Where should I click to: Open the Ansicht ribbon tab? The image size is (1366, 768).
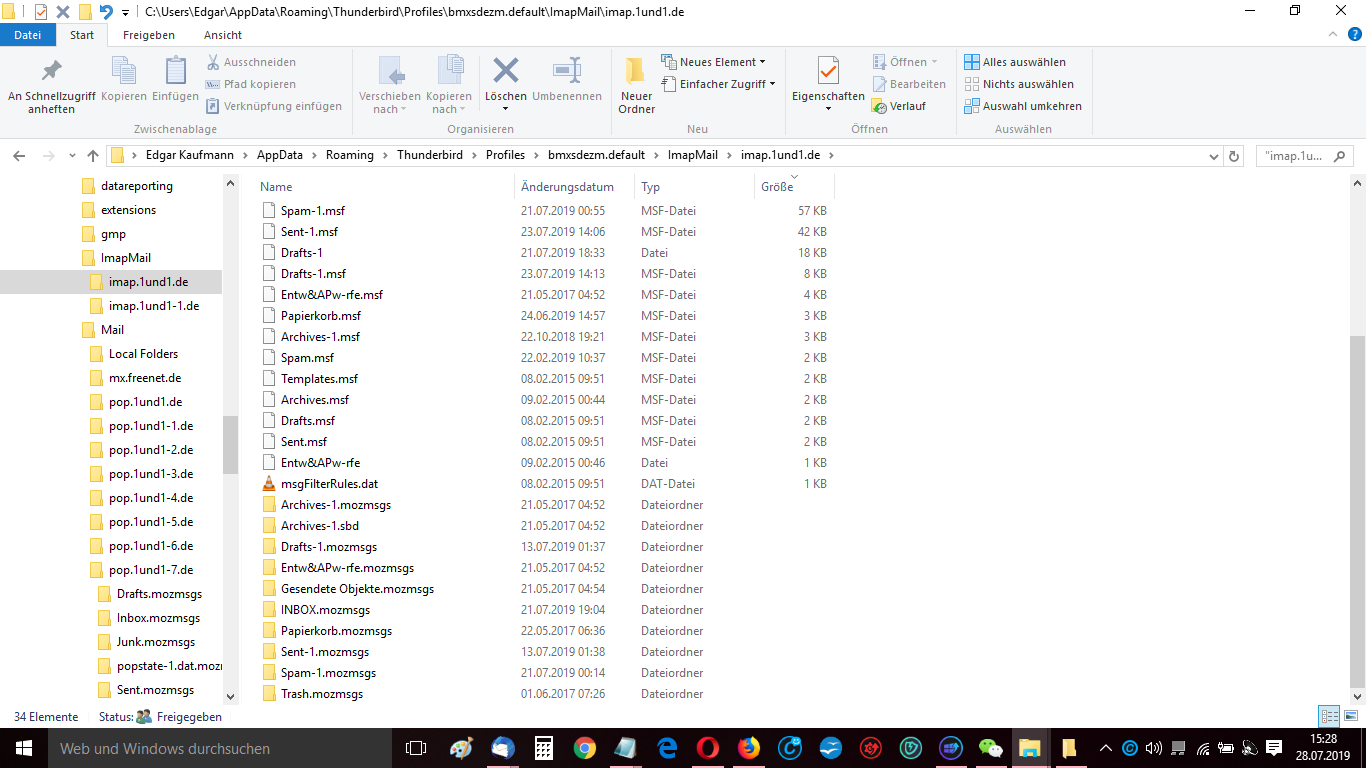pos(223,35)
